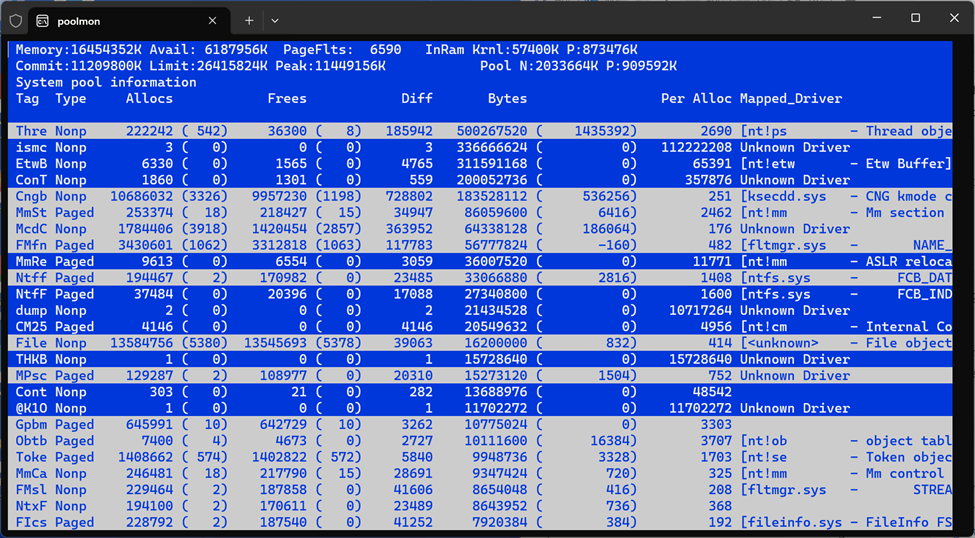This screenshot has width=975, height=538.
Task: Click the NtfF tag with uppercase F
Action: (x=31, y=294)
